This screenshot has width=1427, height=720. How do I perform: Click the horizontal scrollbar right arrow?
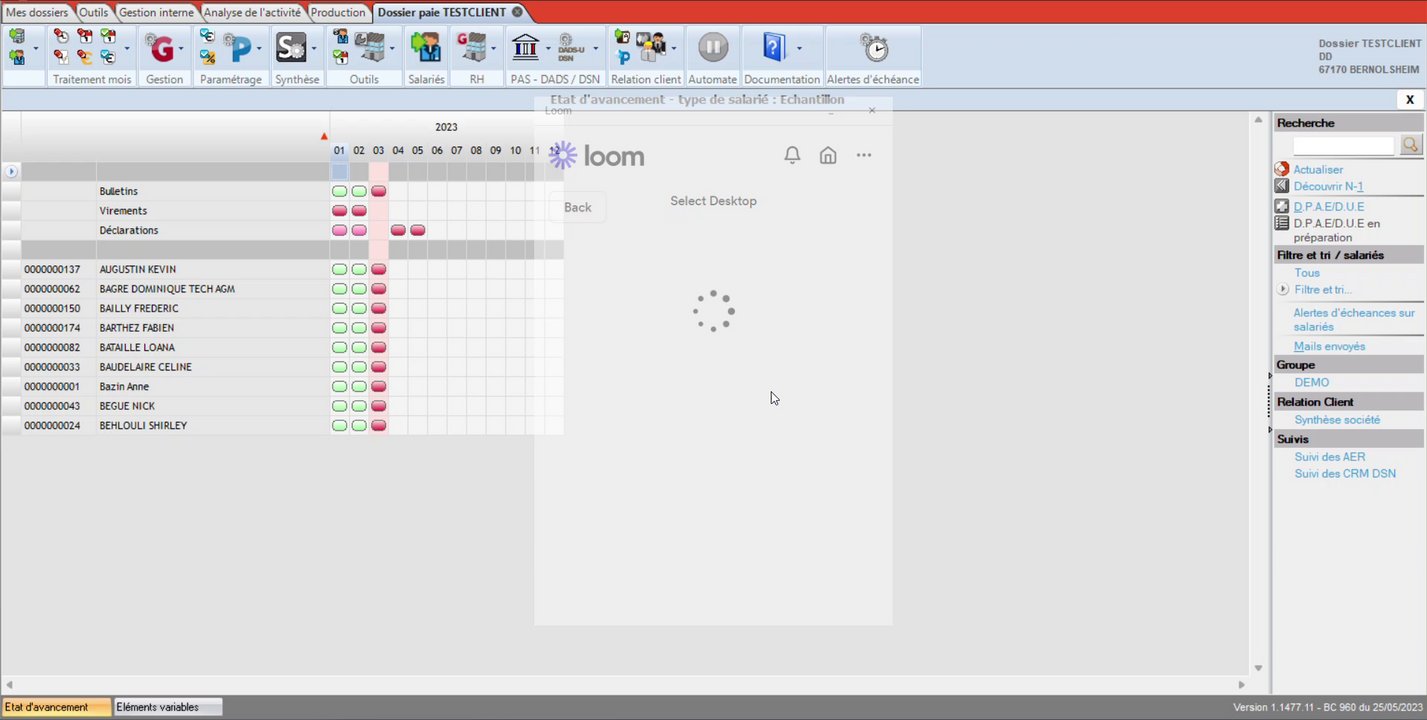point(1242,685)
